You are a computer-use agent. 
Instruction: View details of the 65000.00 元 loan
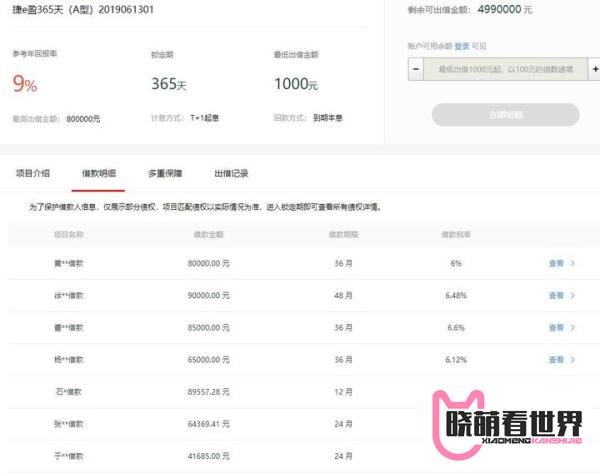[556, 360]
